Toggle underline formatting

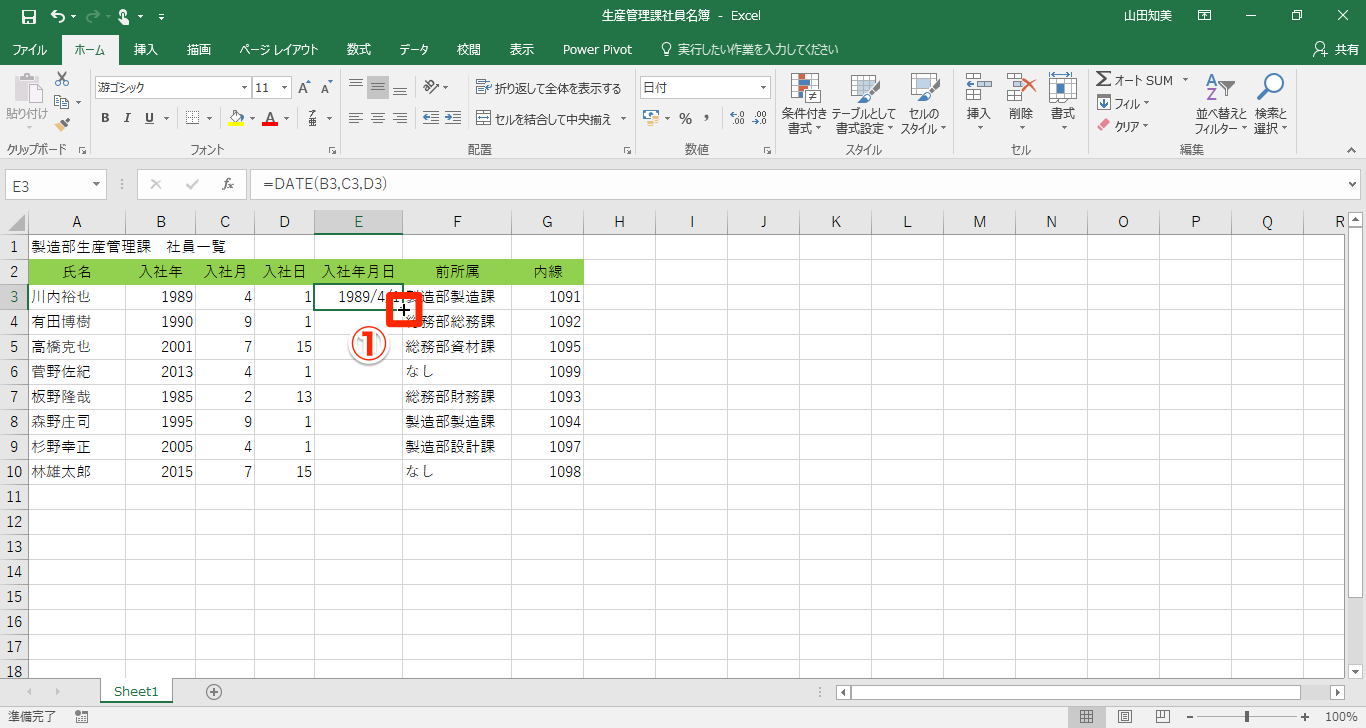click(150, 118)
